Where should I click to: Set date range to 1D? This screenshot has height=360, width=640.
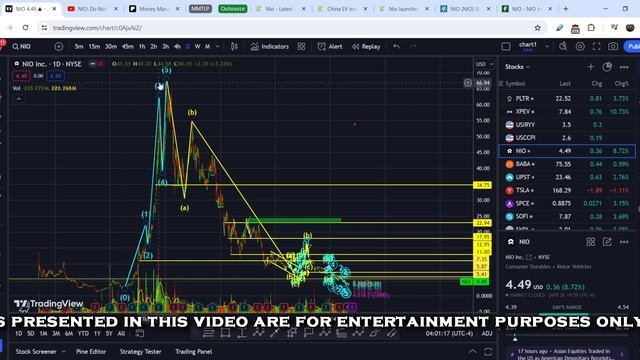click(19, 333)
